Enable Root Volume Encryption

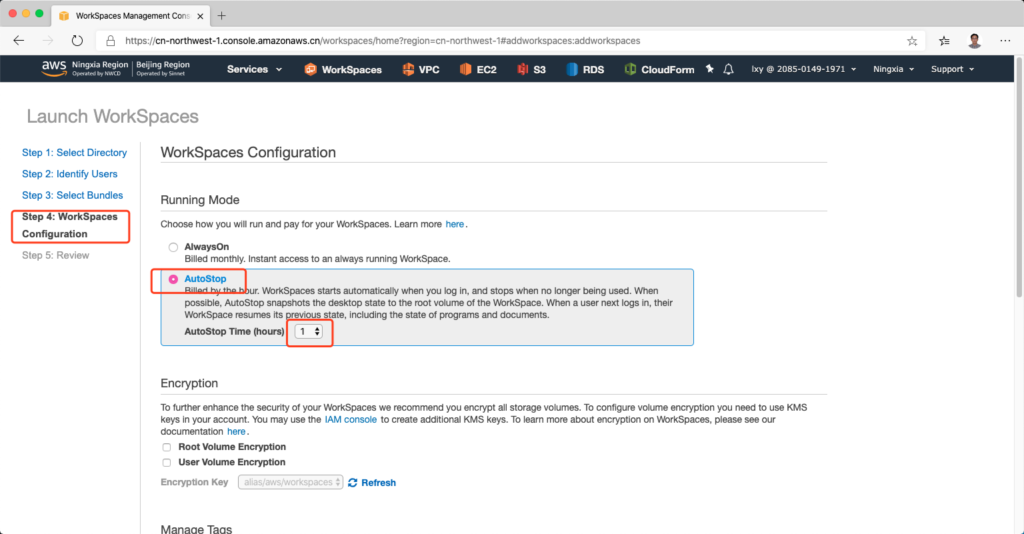pyautogui.click(x=166, y=447)
